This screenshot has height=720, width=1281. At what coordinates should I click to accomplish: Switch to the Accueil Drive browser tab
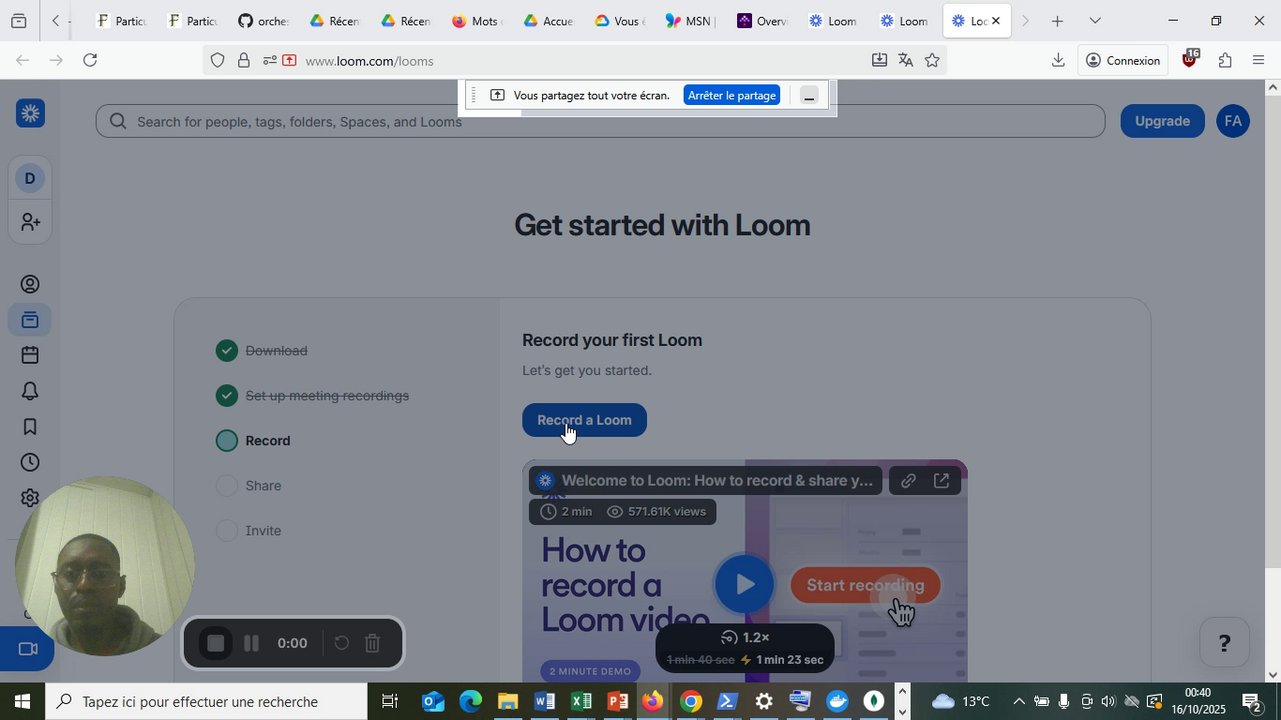click(547, 21)
